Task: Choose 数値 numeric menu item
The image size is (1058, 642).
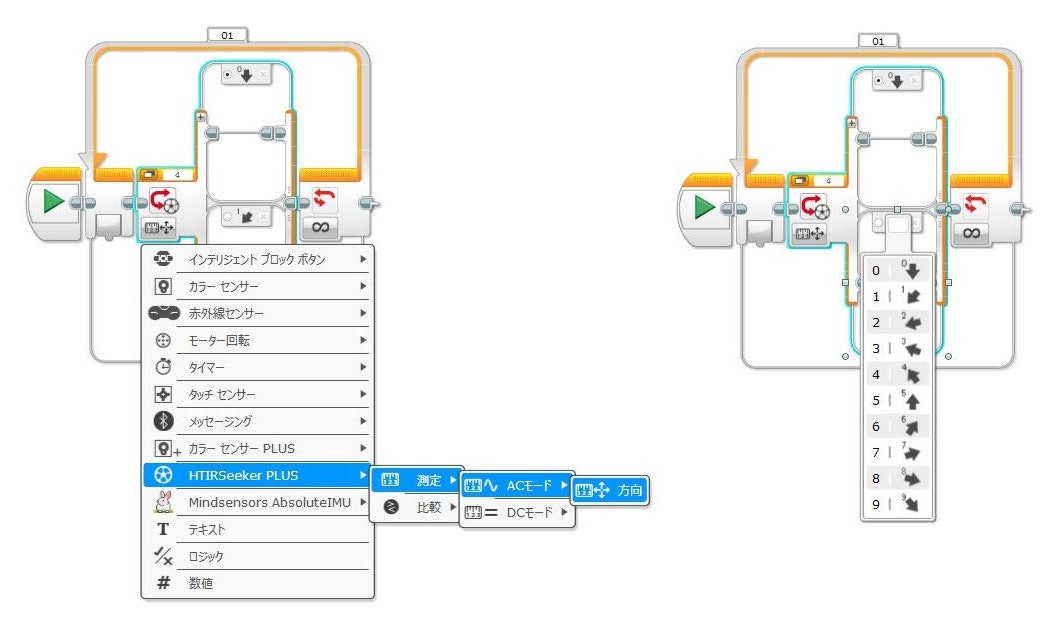Action: 258,583
